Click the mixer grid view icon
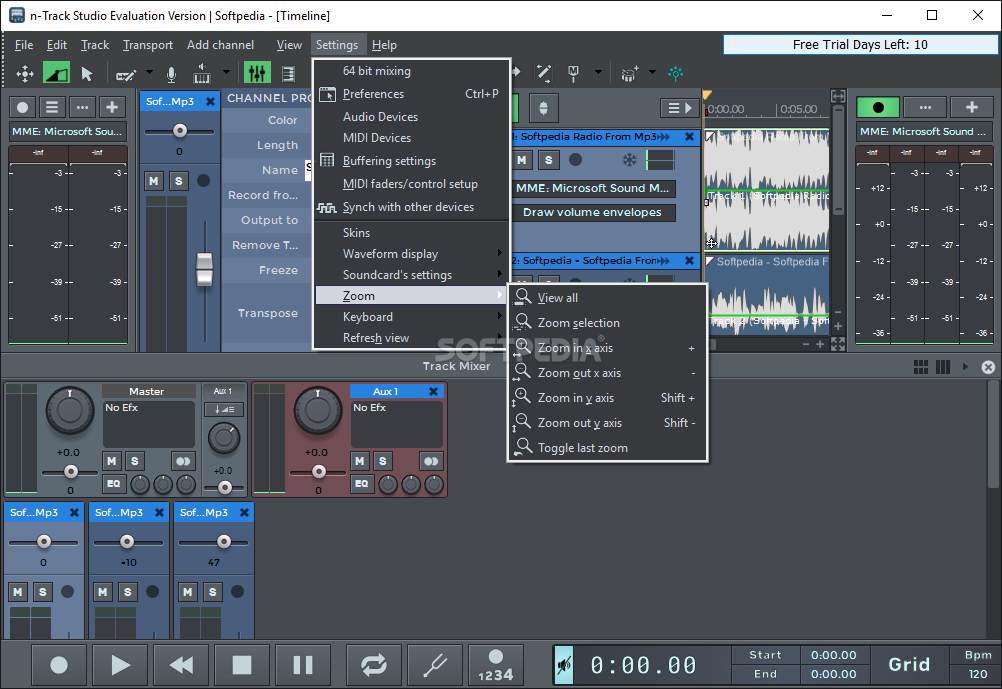This screenshot has width=1002, height=689. click(921, 367)
